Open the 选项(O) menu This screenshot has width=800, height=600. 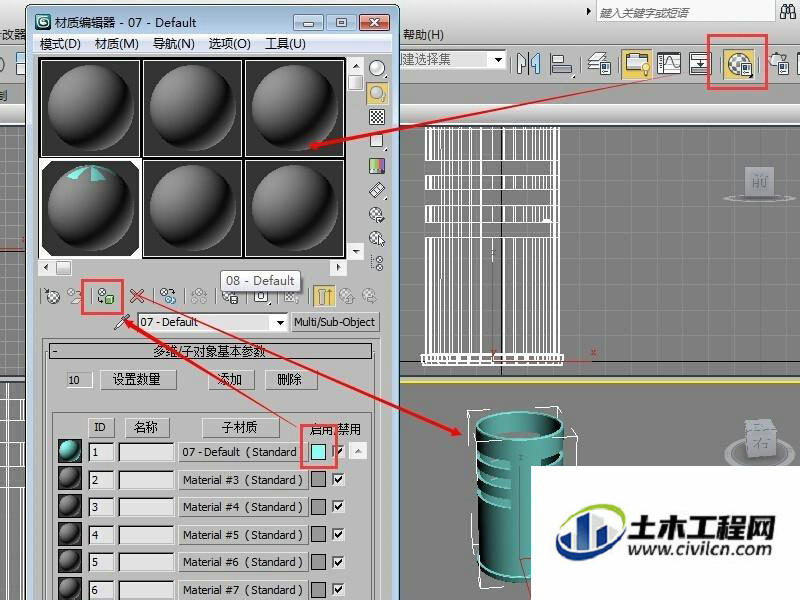[x=230, y=44]
